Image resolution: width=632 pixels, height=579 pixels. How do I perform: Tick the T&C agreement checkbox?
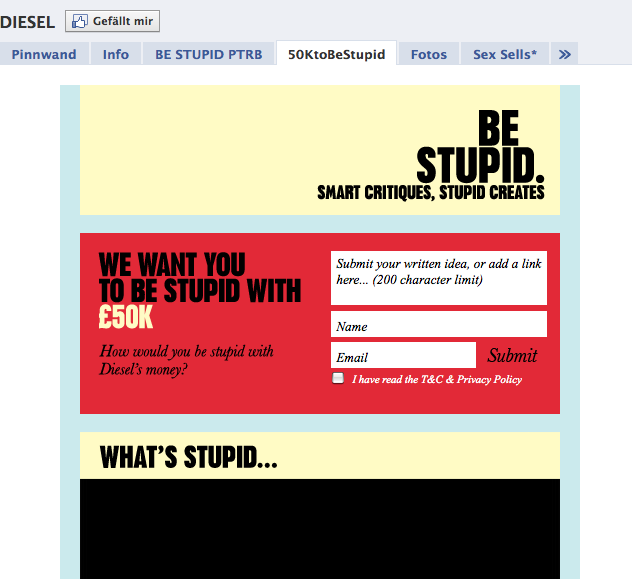[x=338, y=378]
